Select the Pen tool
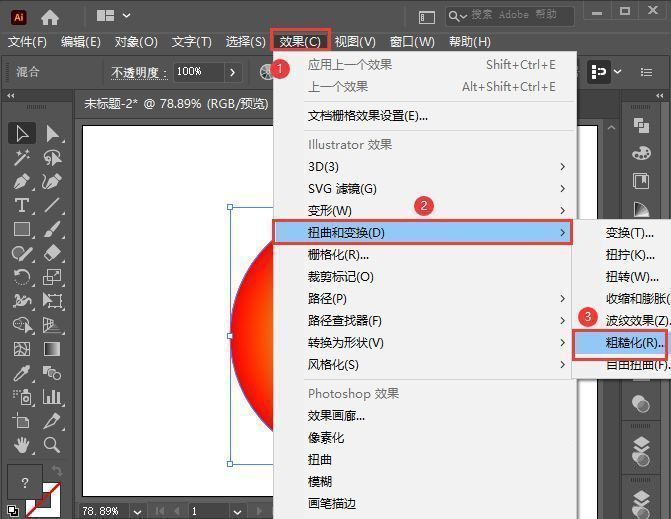The width and height of the screenshot is (671, 519). point(22,181)
